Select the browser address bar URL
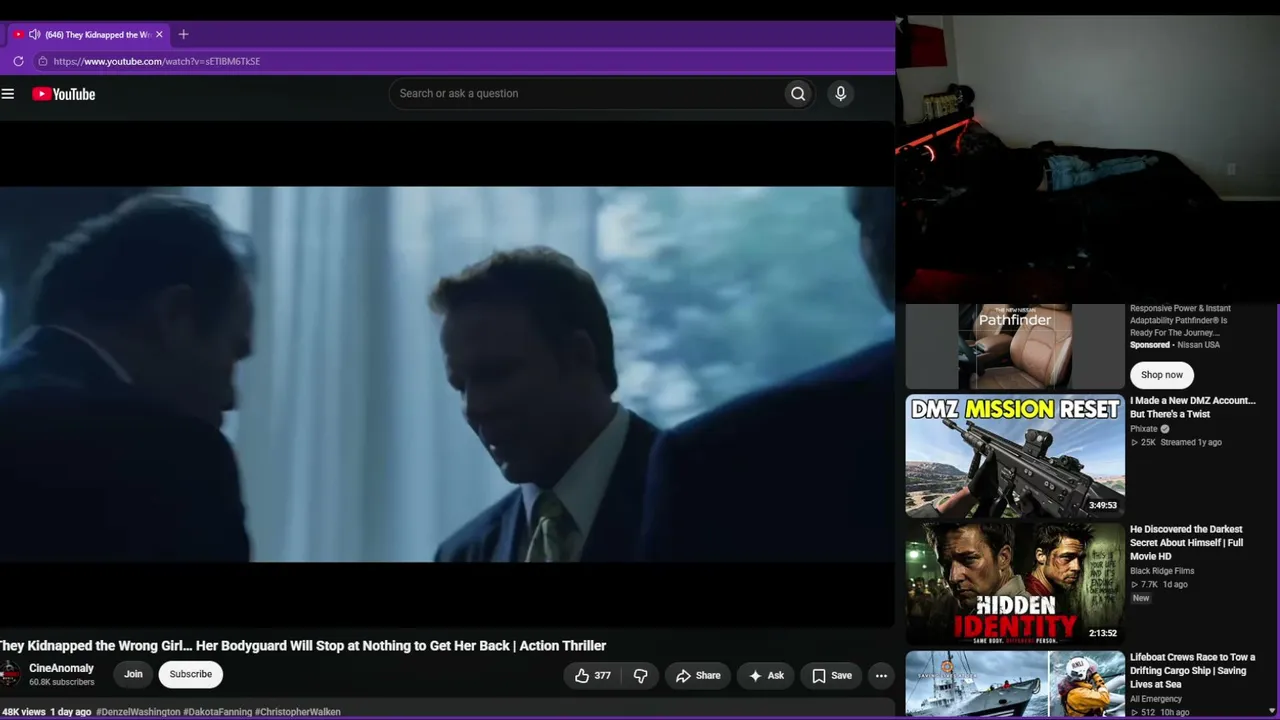Viewport: 1280px width, 720px height. (157, 61)
